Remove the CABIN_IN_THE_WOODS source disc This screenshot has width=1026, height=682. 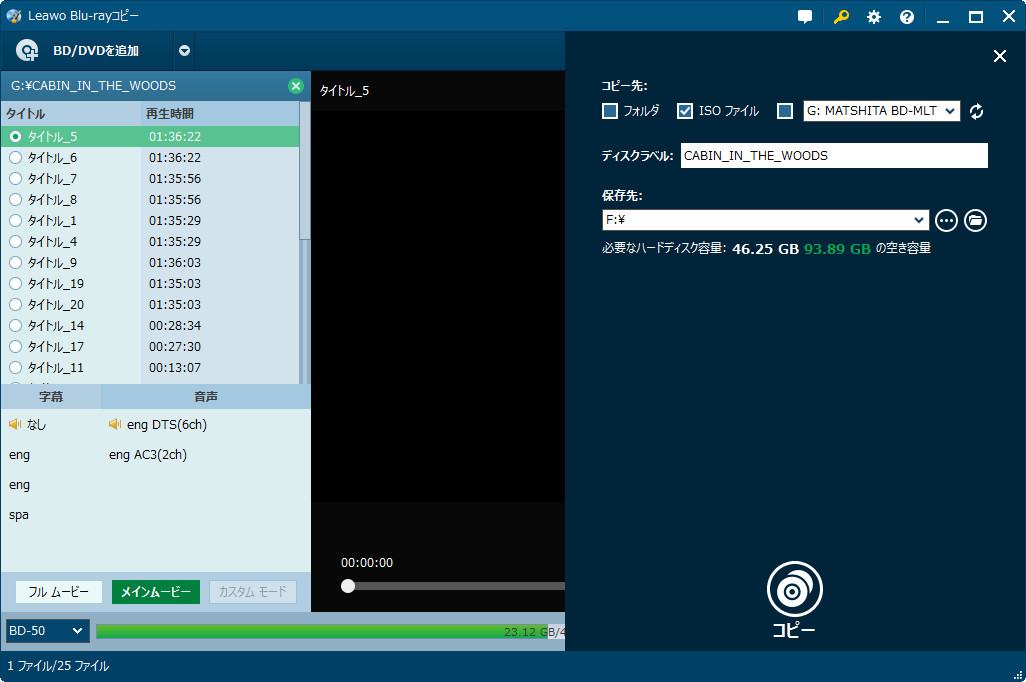click(x=295, y=86)
